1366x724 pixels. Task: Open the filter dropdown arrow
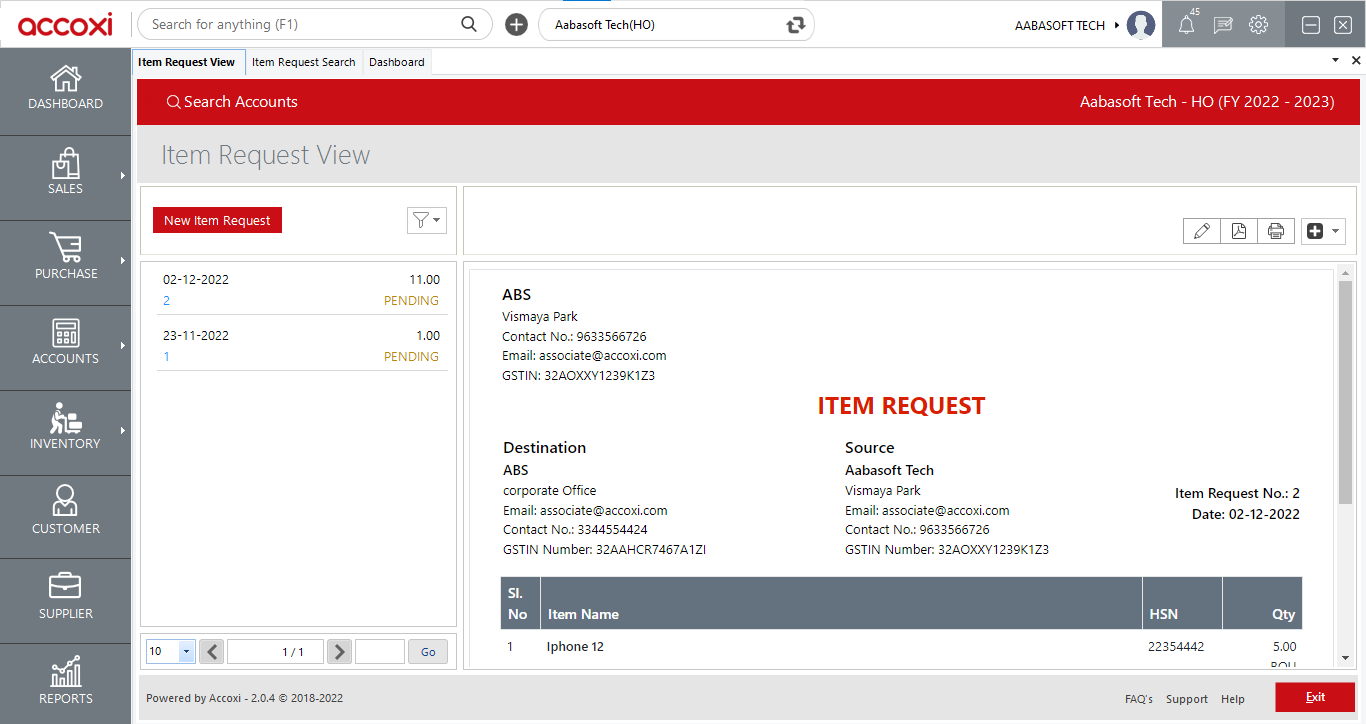(x=437, y=220)
